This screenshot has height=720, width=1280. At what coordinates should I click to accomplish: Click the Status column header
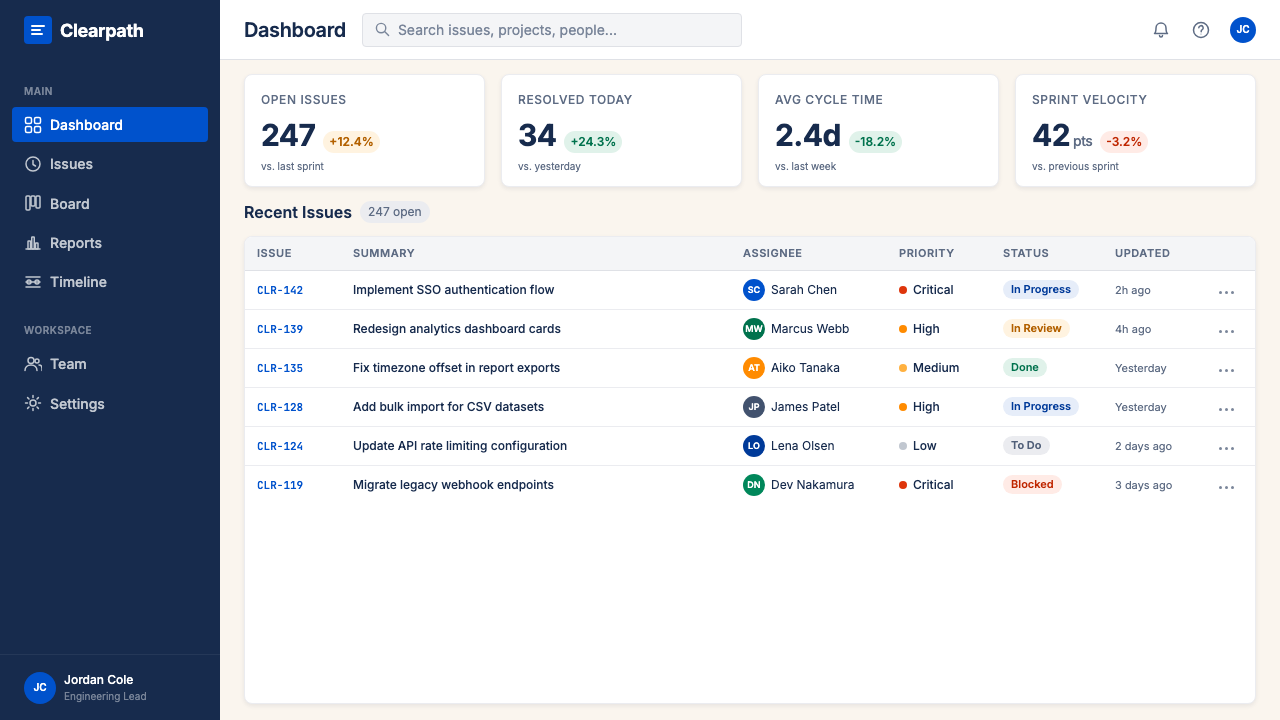coord(1026,254)
